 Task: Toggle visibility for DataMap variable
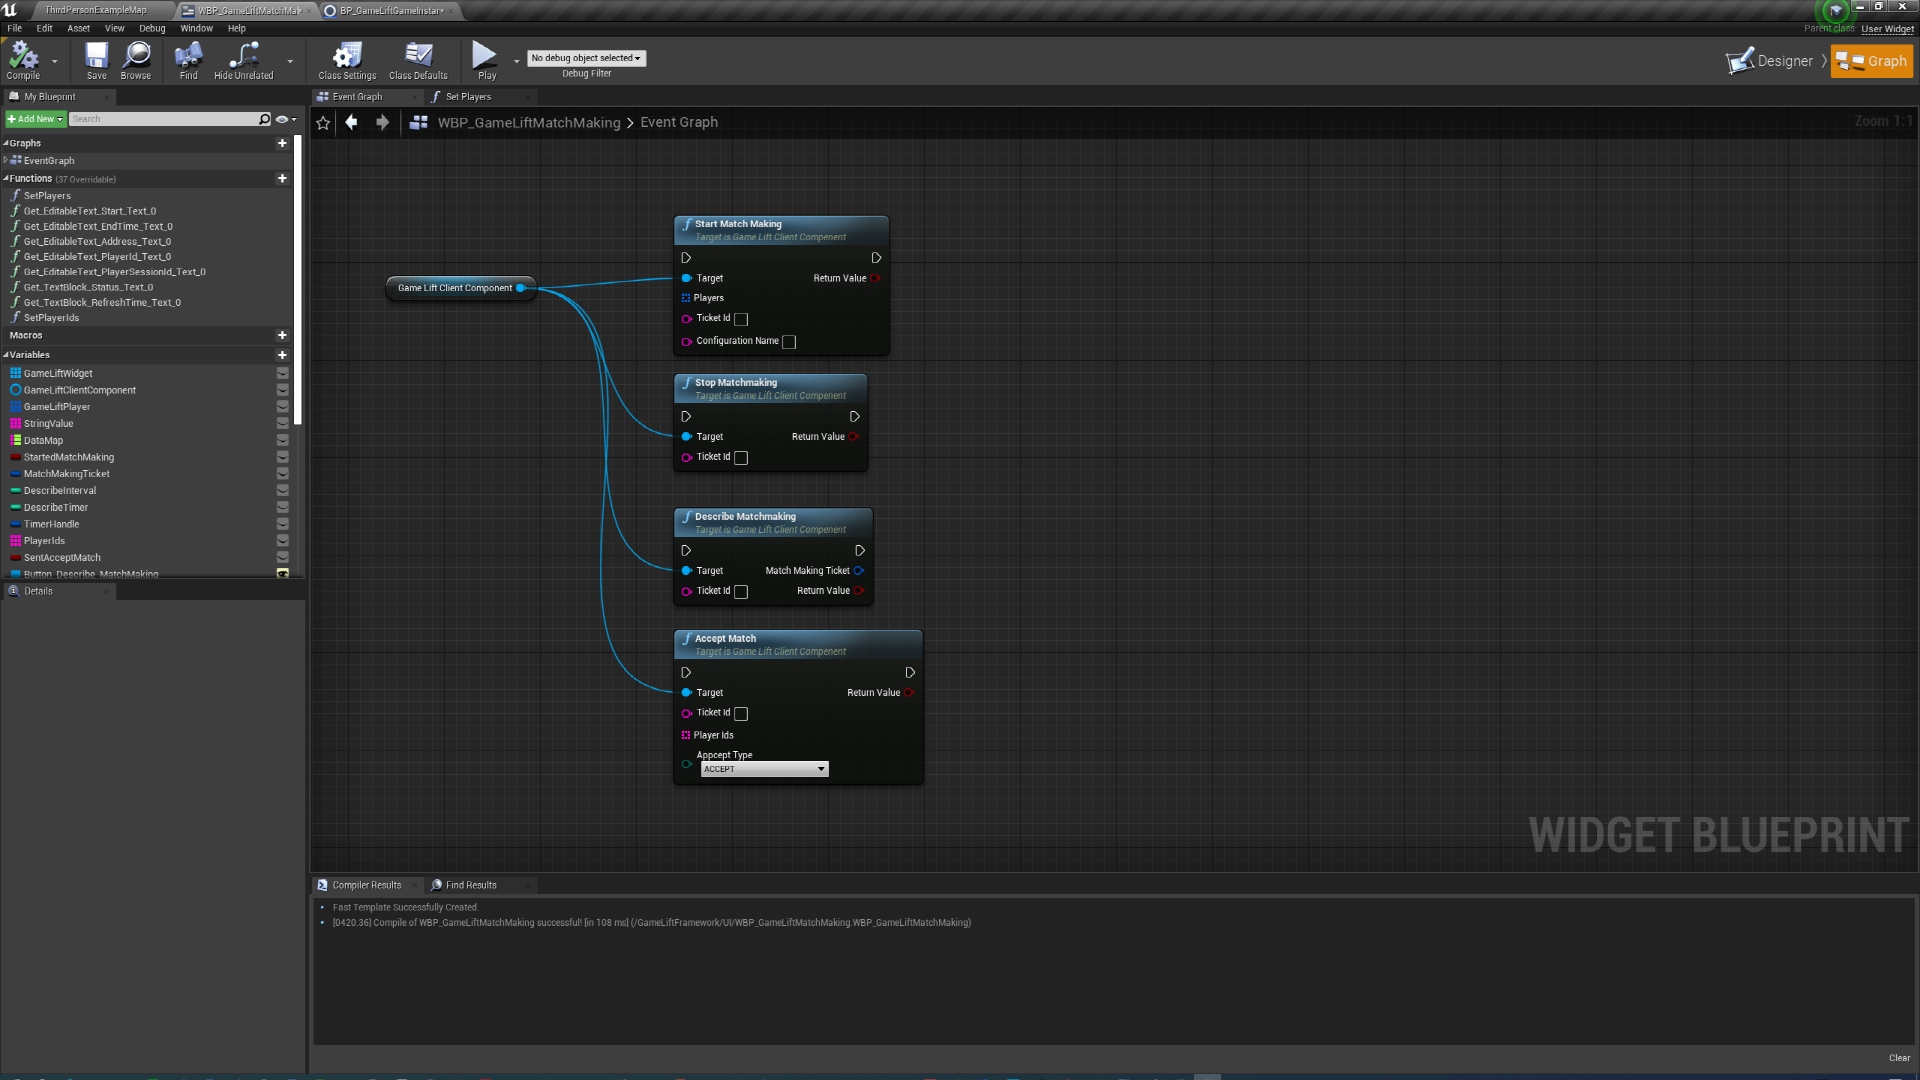(282, 440)
